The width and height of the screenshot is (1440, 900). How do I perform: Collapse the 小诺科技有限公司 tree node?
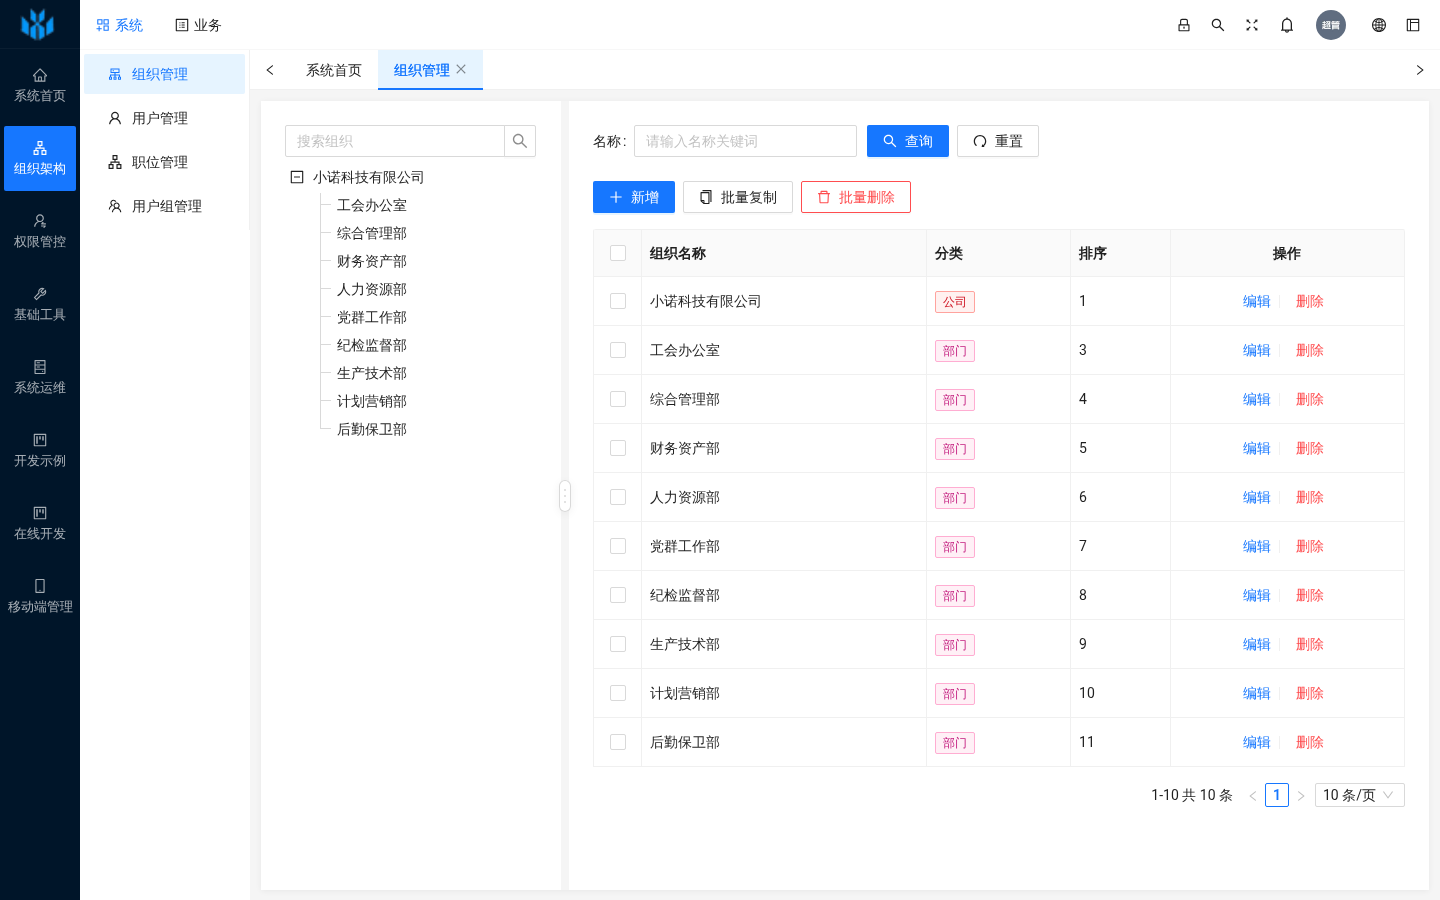coord(297,177)
